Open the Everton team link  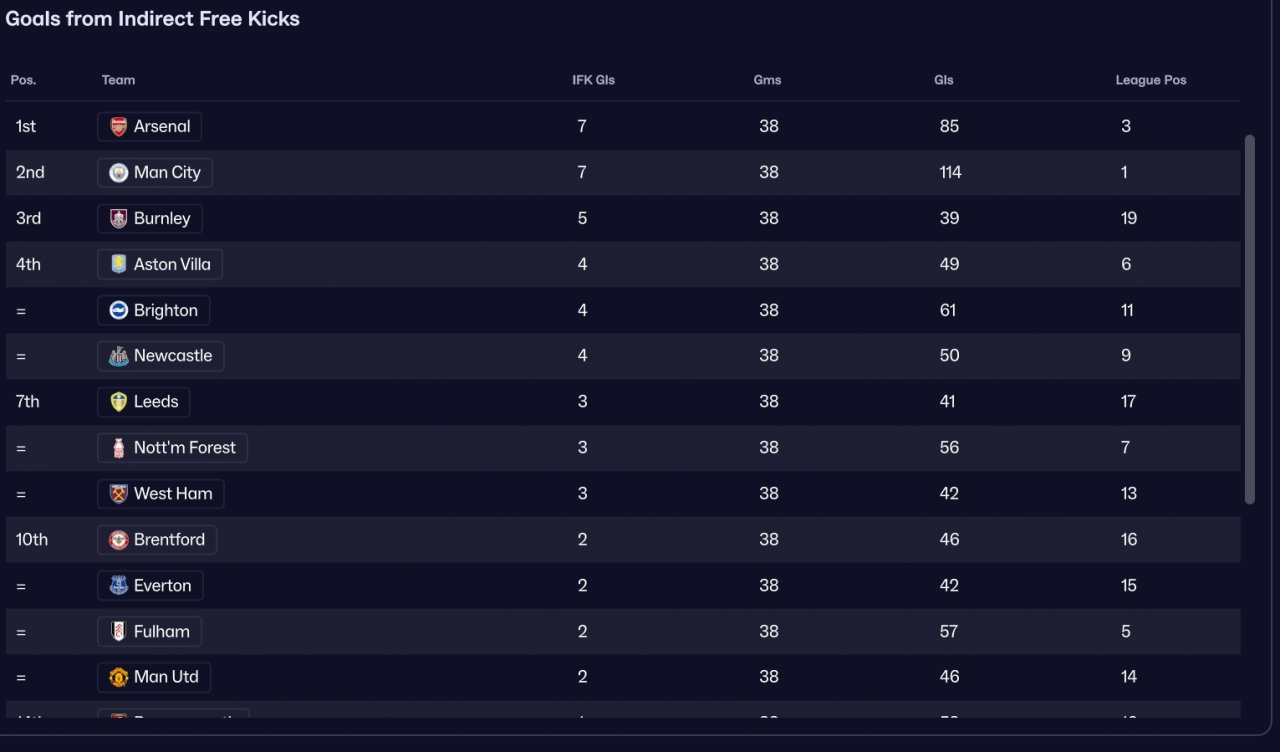(x=162, y=586)
